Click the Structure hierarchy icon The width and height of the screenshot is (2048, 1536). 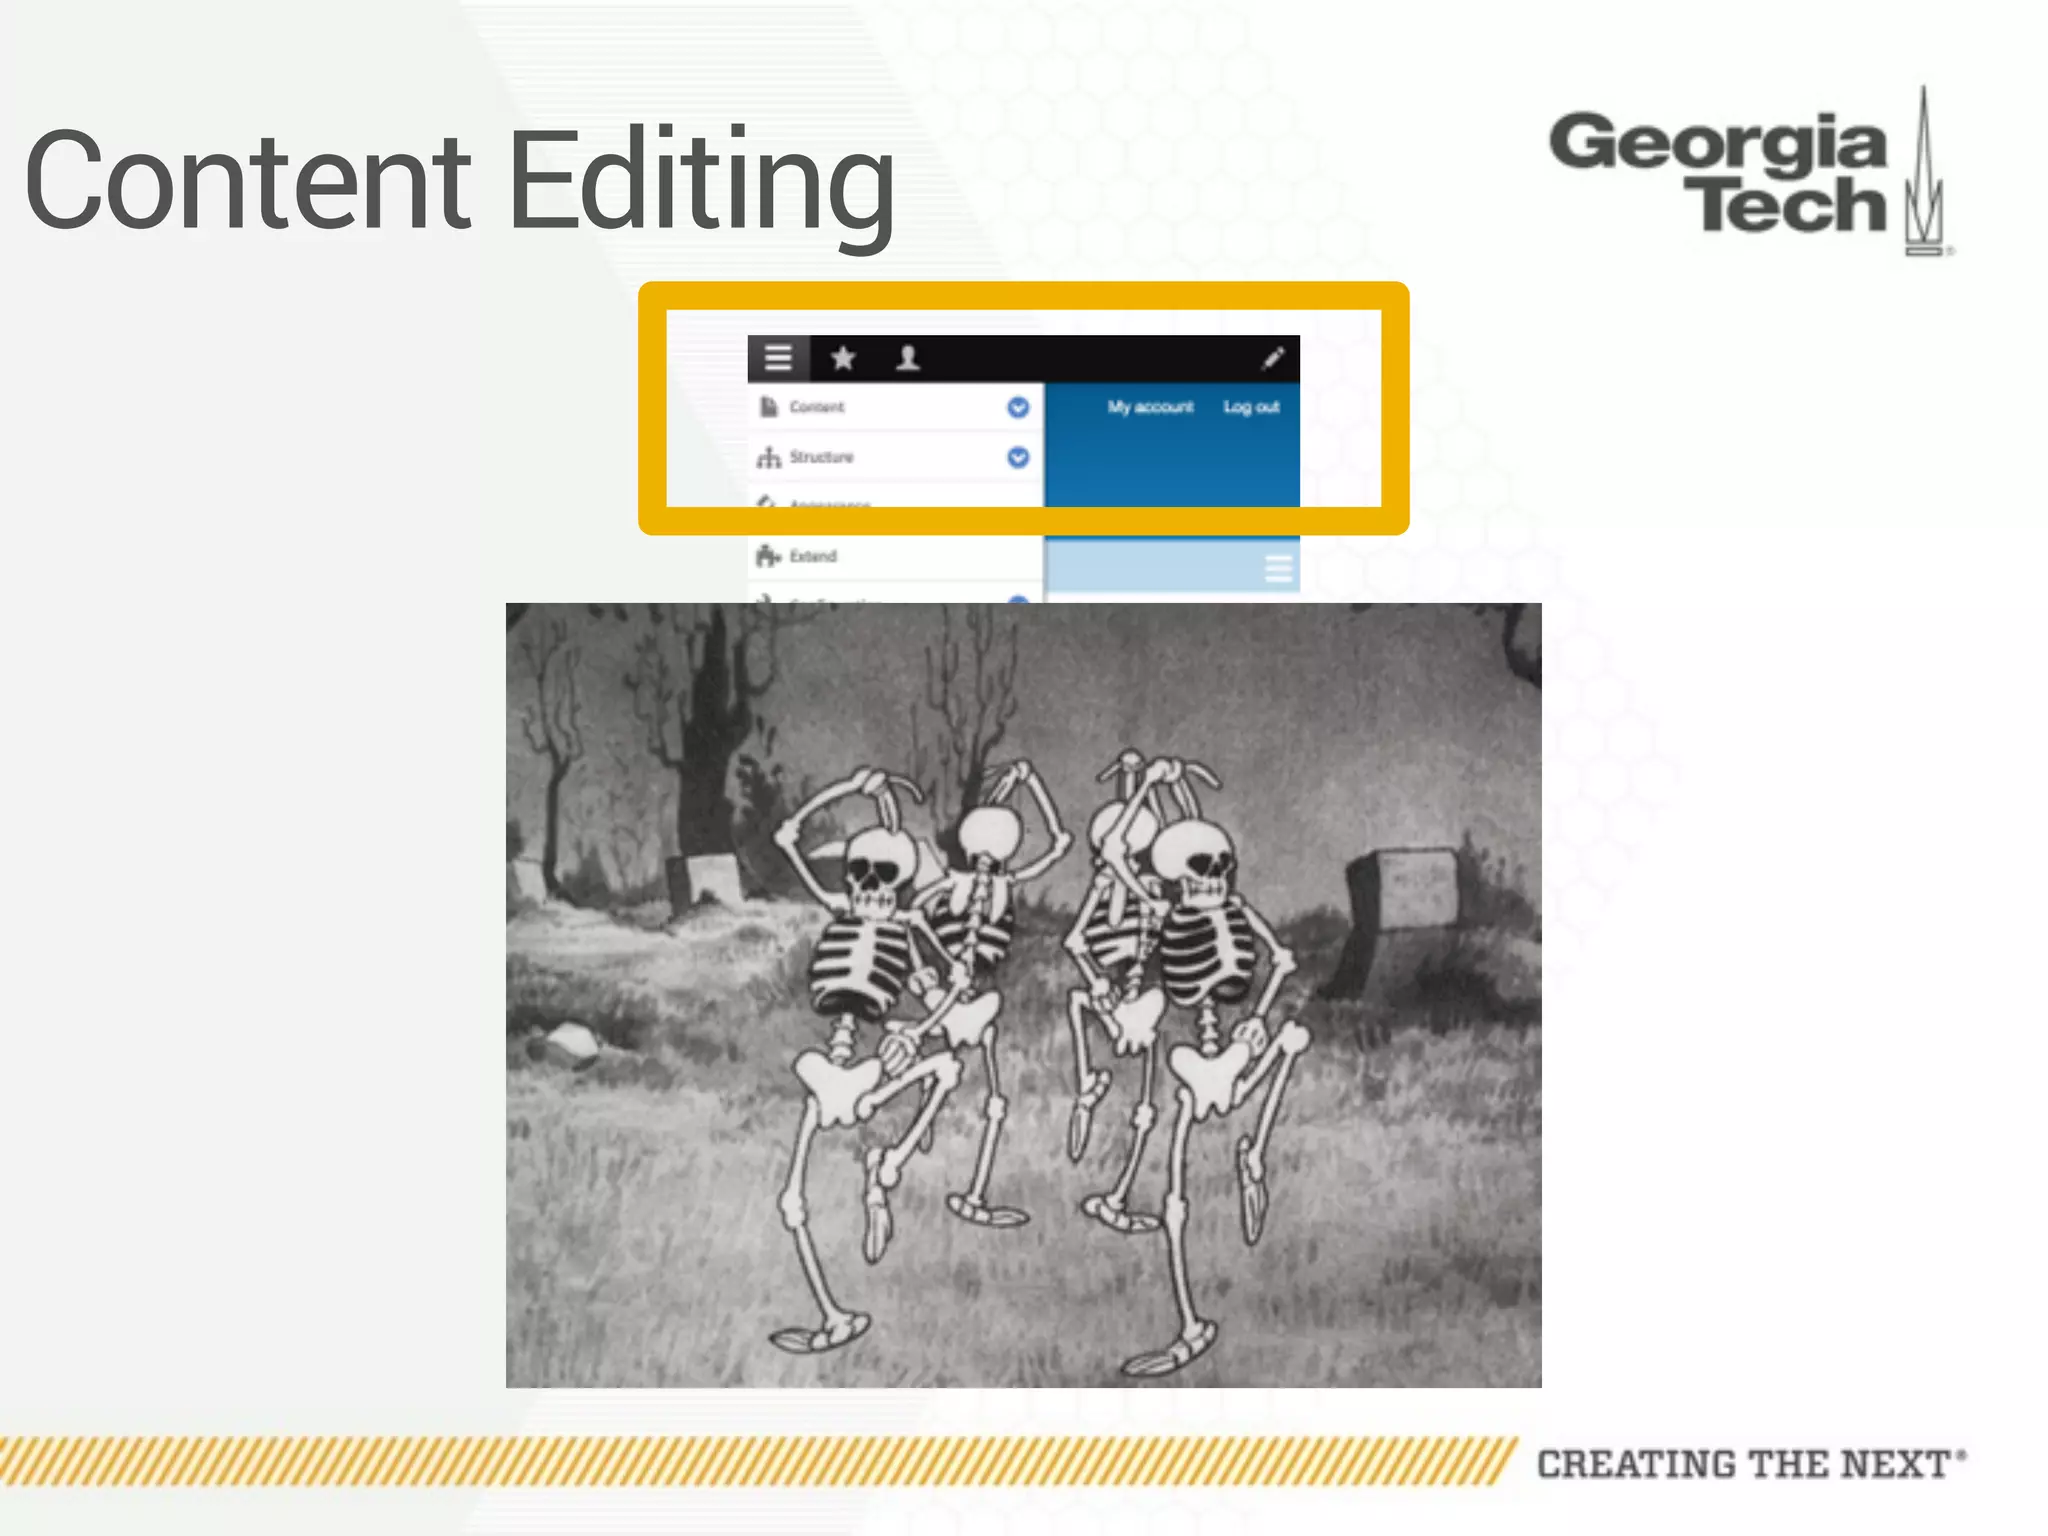[768, 457]
